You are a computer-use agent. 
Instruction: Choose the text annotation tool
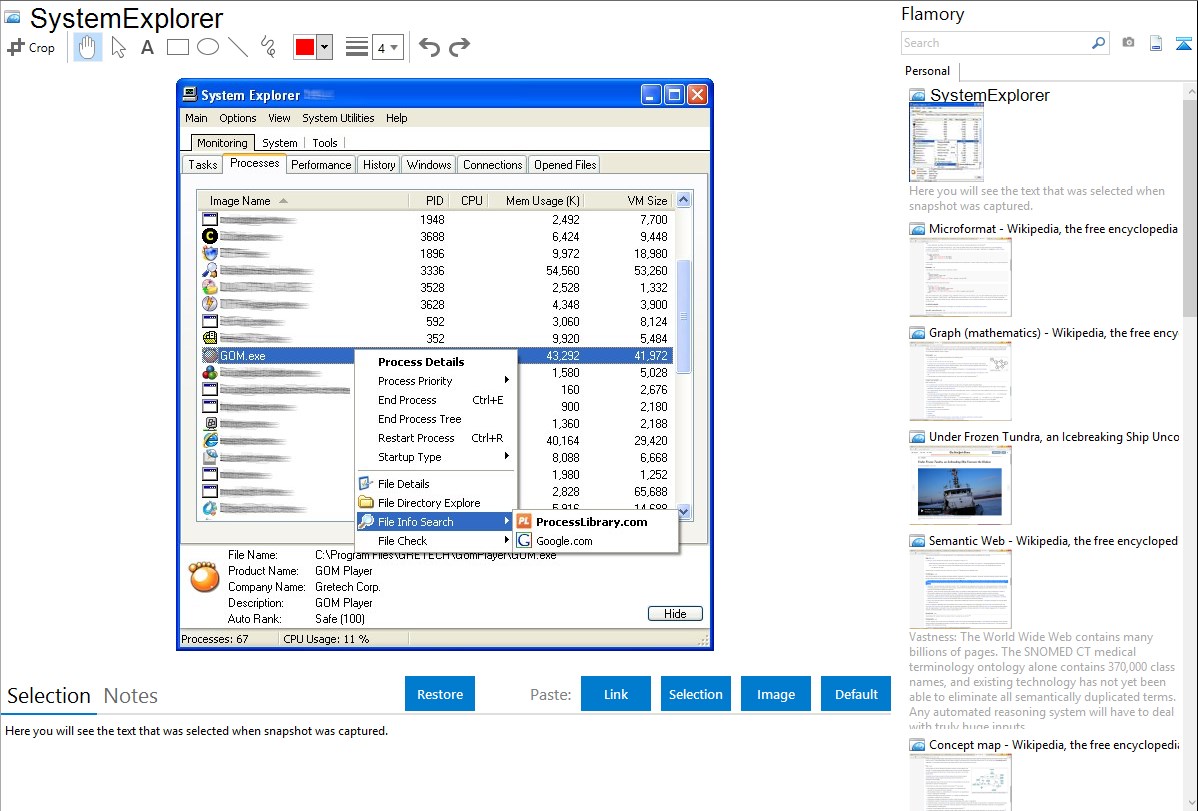[x=147, y=47]
